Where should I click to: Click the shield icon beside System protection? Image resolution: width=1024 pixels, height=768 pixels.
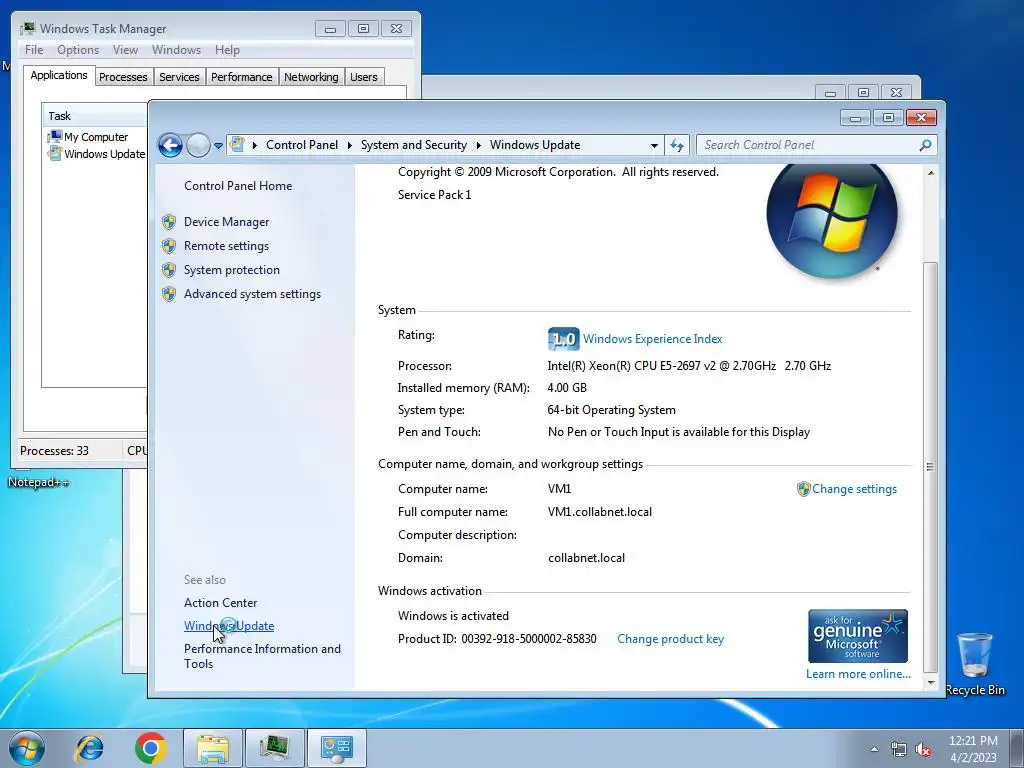click(169, 270)
